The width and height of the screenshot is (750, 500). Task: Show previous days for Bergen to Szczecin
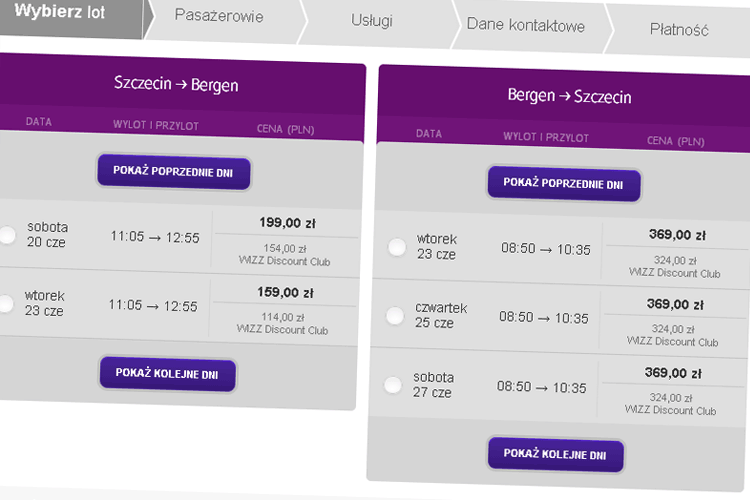tap(564, 184)
